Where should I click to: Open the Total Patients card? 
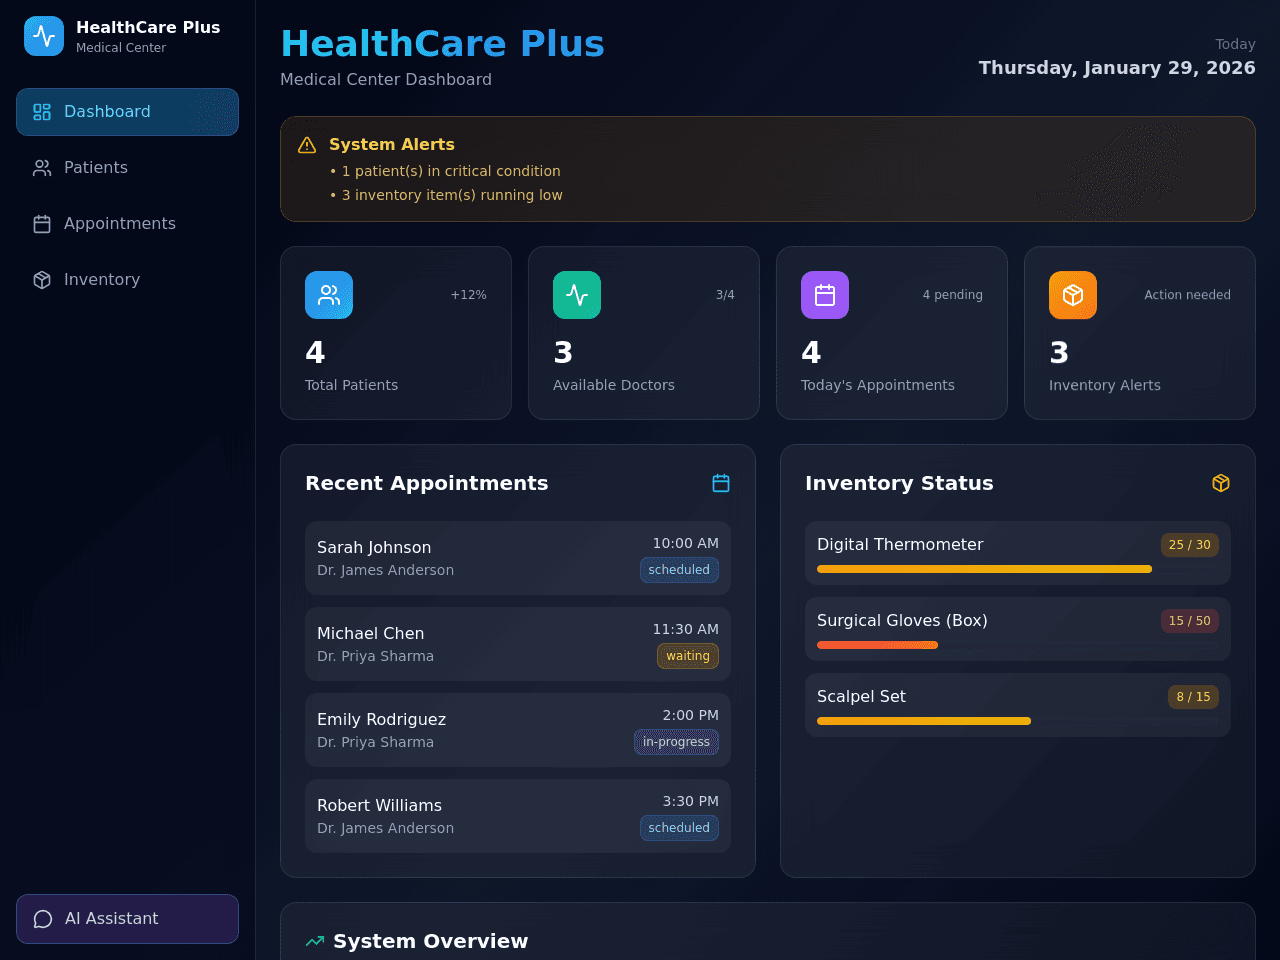point(396,333)
